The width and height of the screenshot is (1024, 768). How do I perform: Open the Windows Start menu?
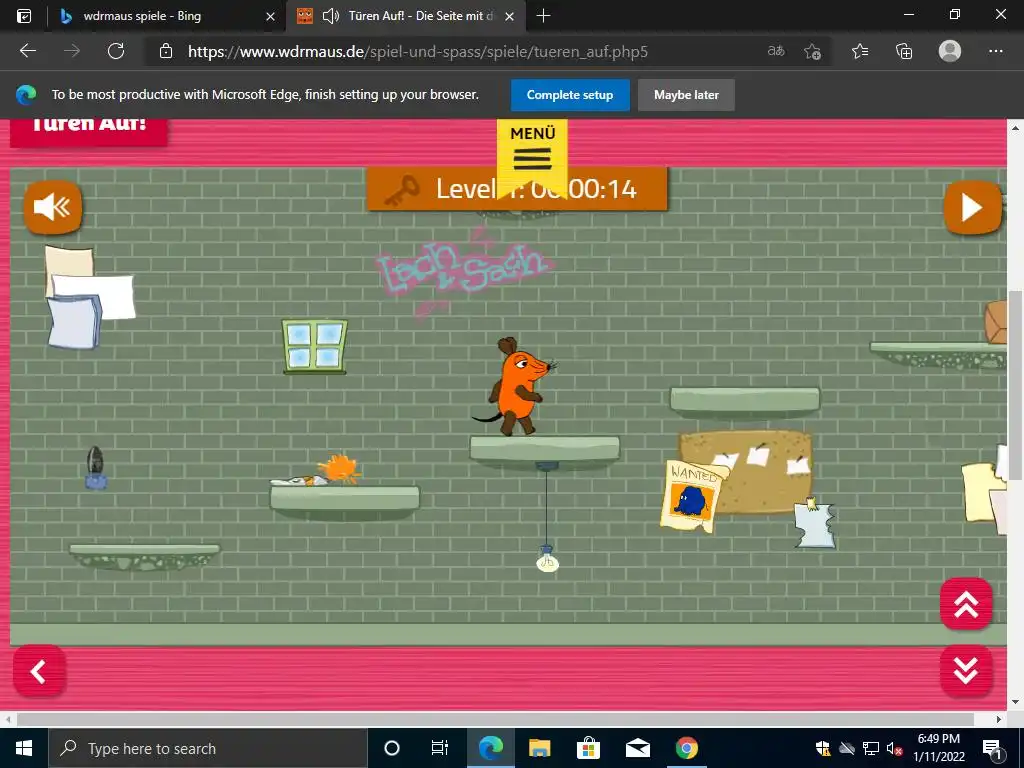(x=24, y=748)
